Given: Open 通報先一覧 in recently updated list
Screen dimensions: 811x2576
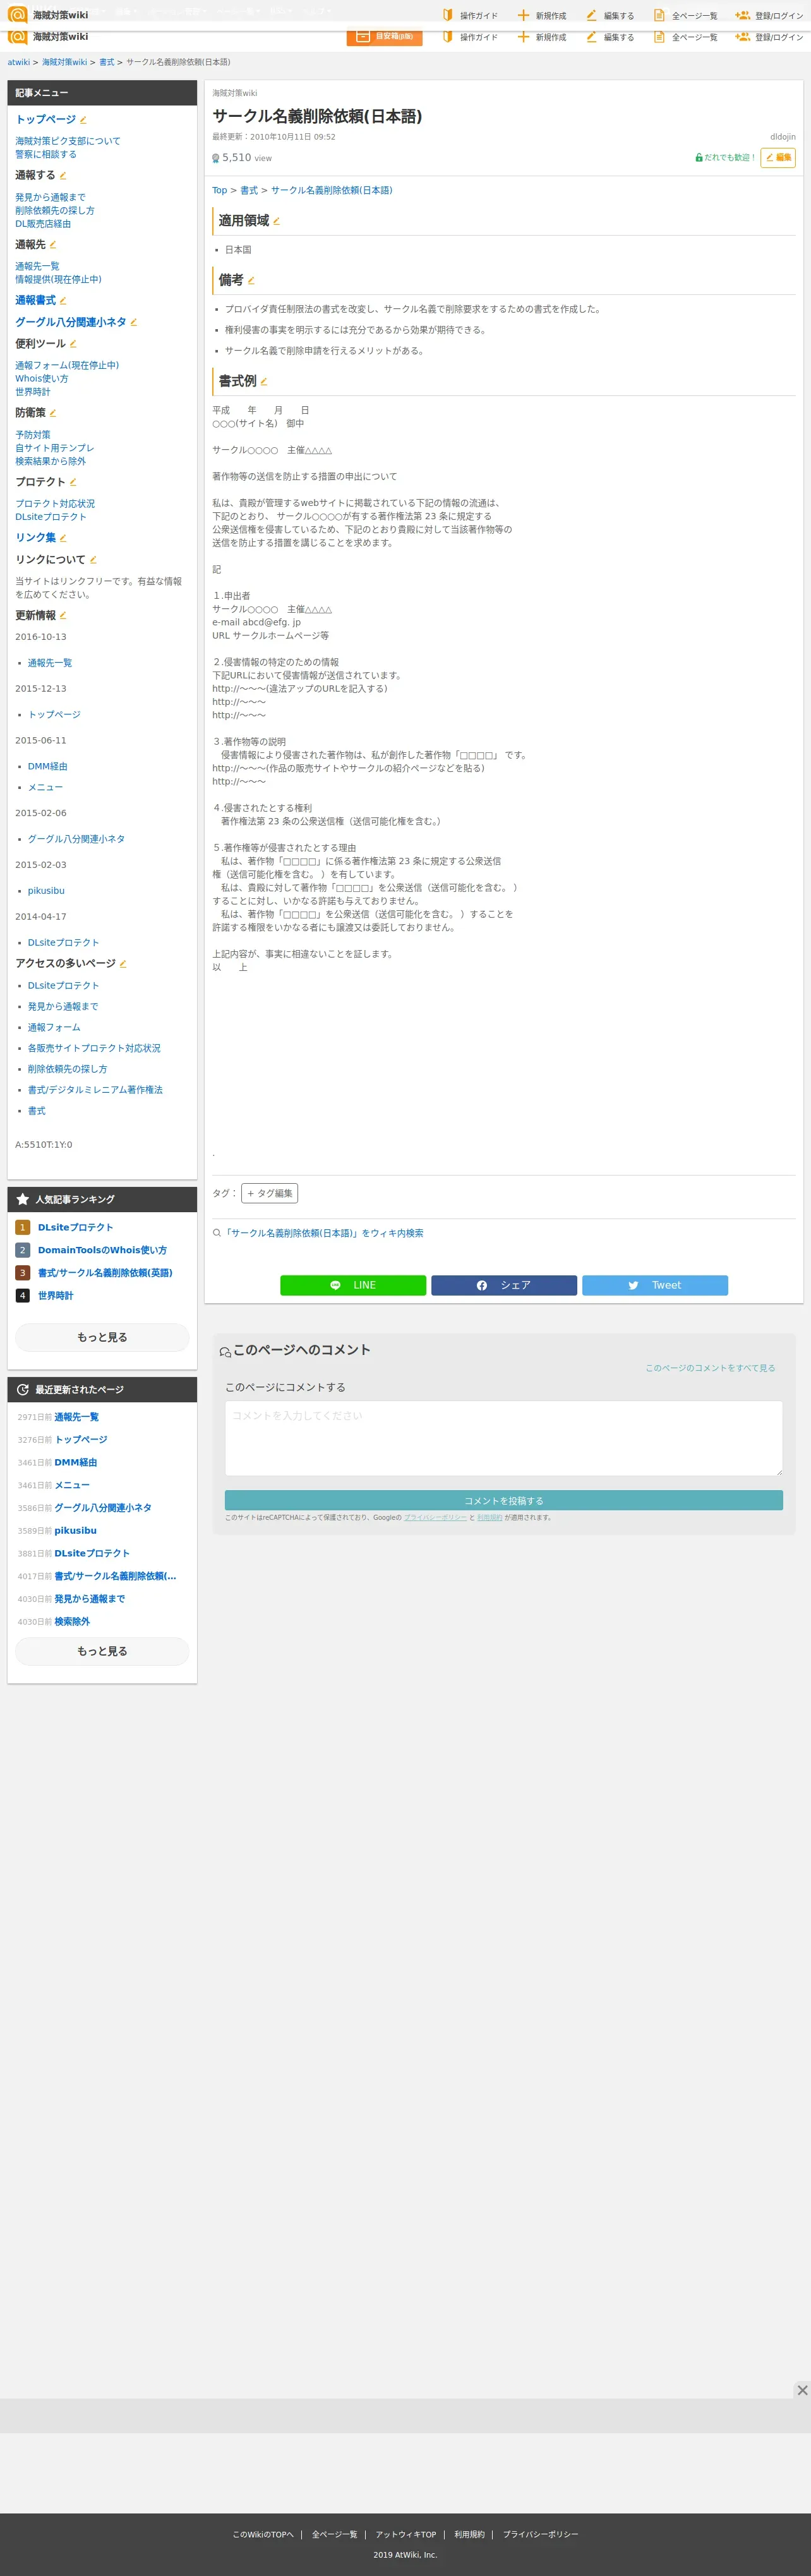Looking at the screenshot, I should [76, 1417].
